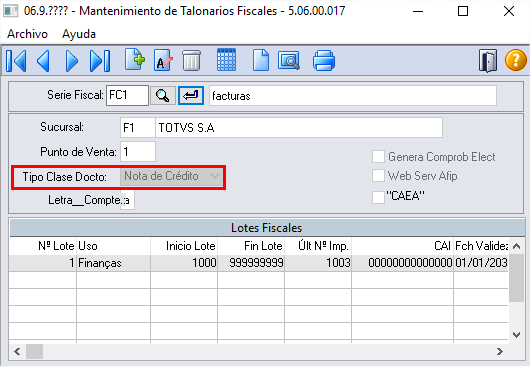Screen dimensions: 530x367
Task: Click the Últ Nº Imp. column header
Action: pos(318,246)
